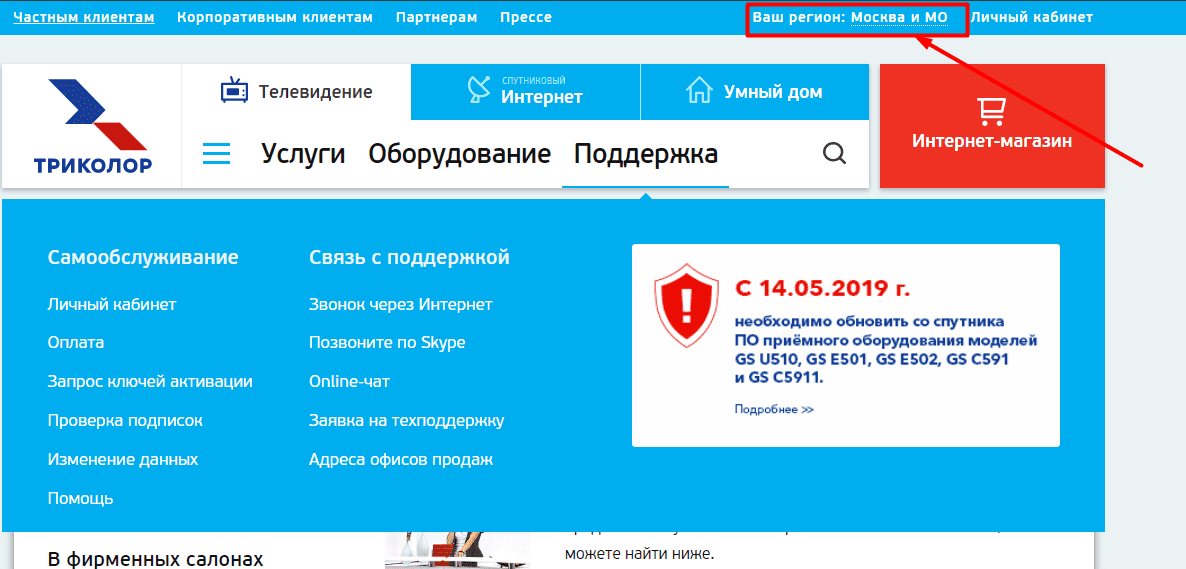Open Адреса офисов продаж
The height and width of the screenshot is (569, 1186).
[x=401, y=459]
